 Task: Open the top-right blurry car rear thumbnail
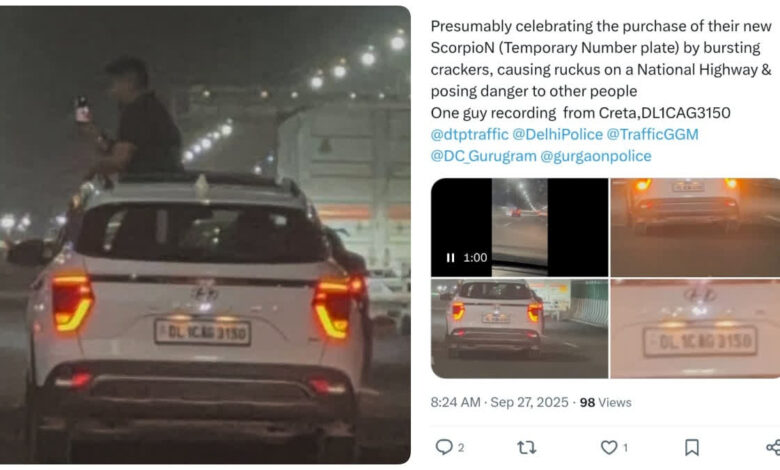tap(695, 227)
